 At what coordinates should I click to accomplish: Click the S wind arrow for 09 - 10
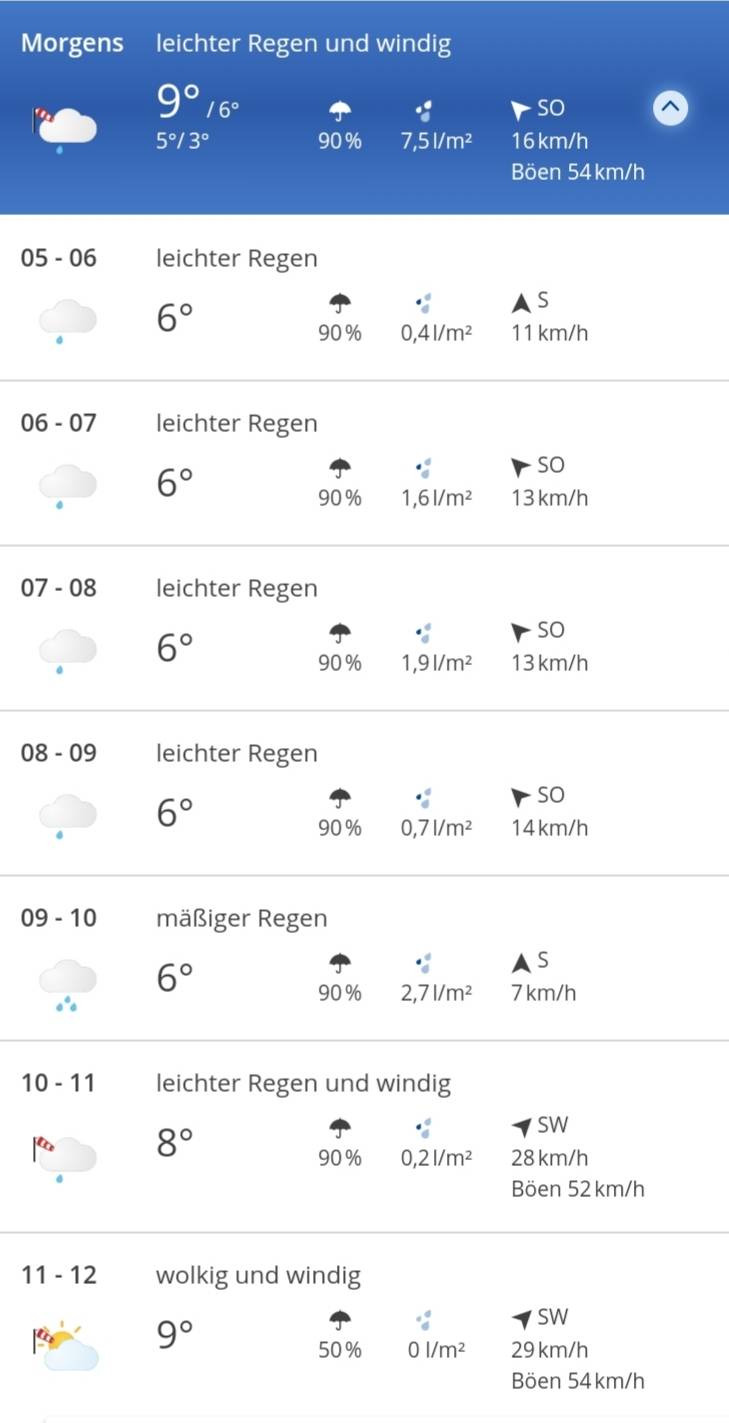[x=520, y=962]
